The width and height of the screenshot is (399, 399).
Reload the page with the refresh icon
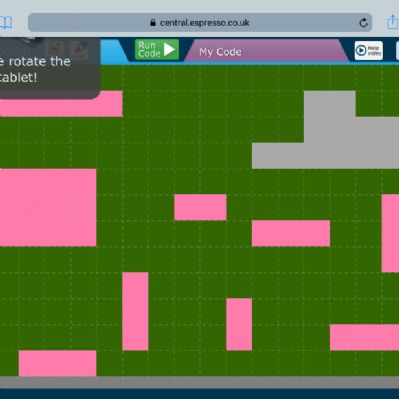tap(363, 23)
